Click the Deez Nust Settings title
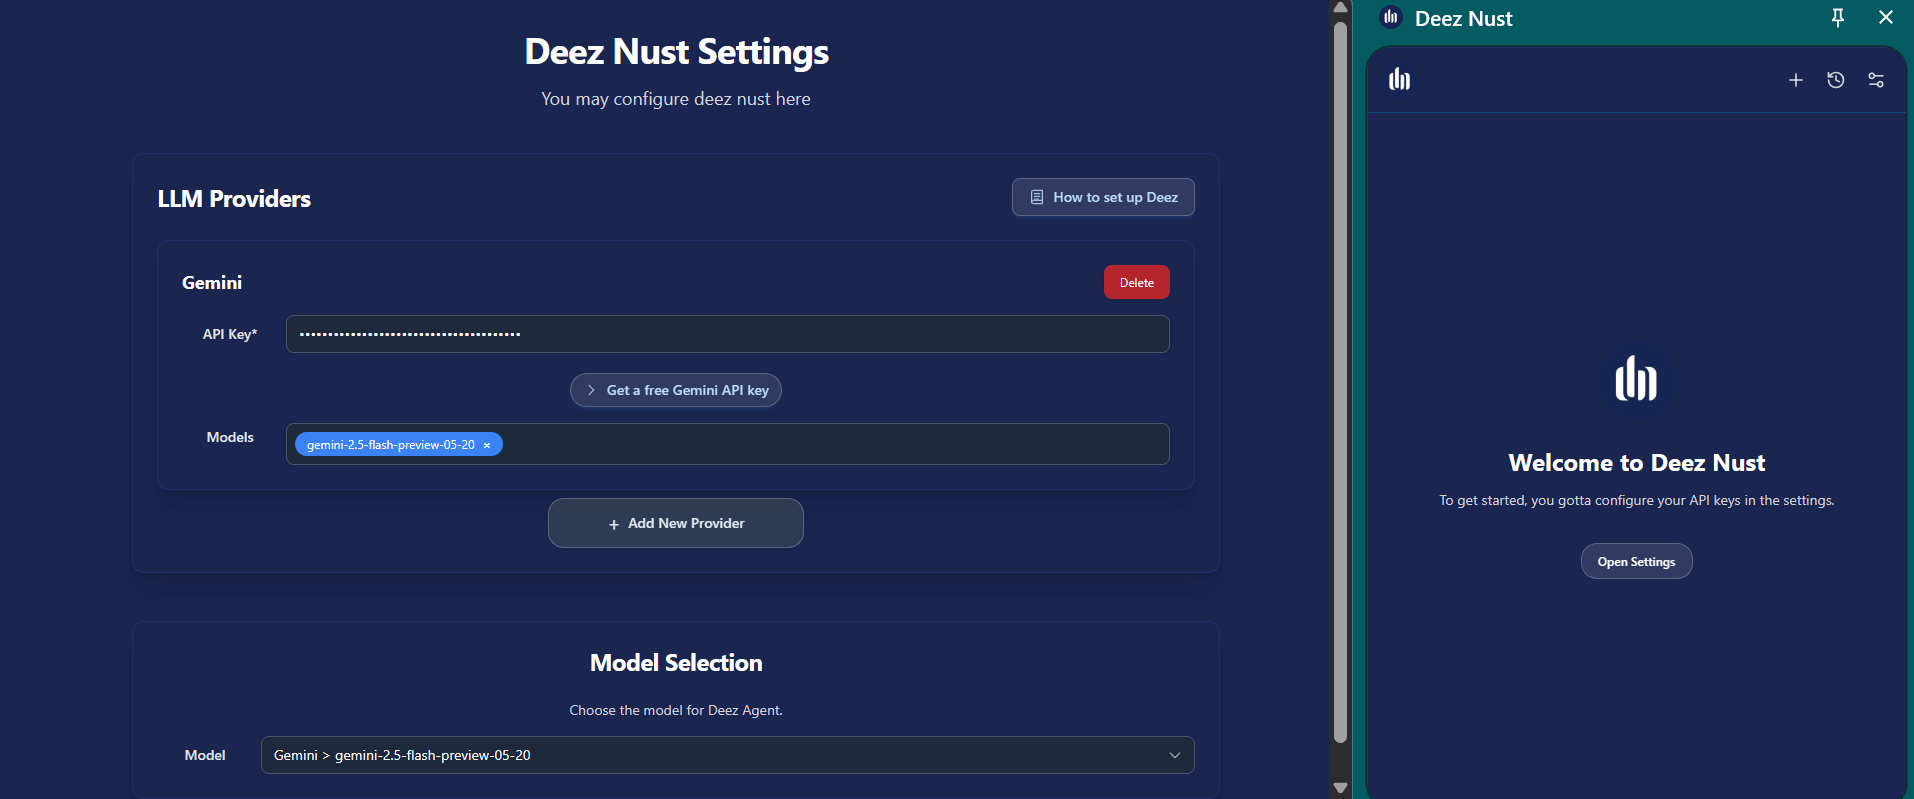 point(676,52)
